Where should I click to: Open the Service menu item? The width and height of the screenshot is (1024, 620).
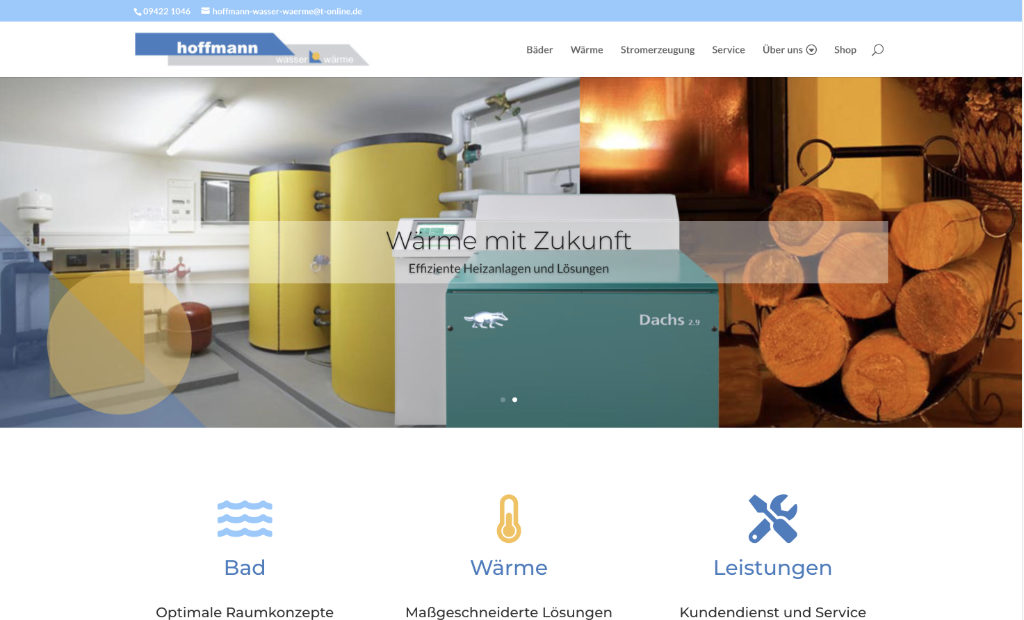728,50
